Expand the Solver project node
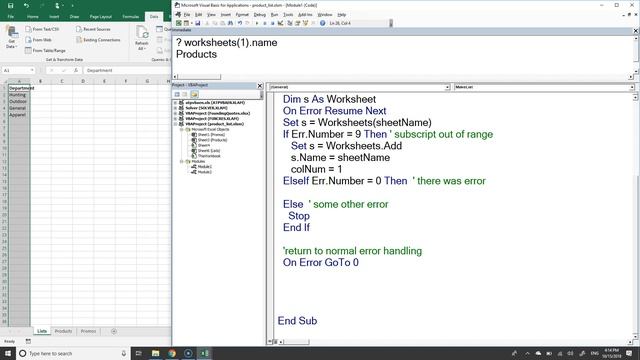This screenshot has height=360, width=640. tap(176, 108)
